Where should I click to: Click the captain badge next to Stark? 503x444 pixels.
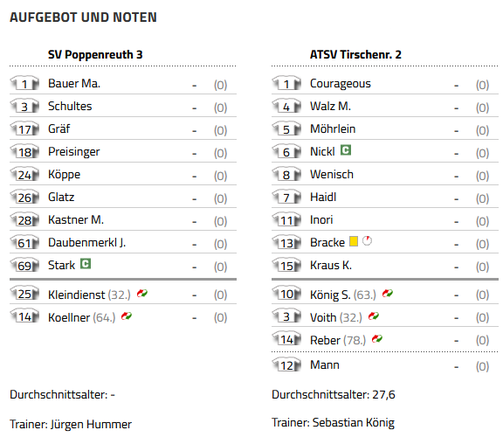coord(86,264)
